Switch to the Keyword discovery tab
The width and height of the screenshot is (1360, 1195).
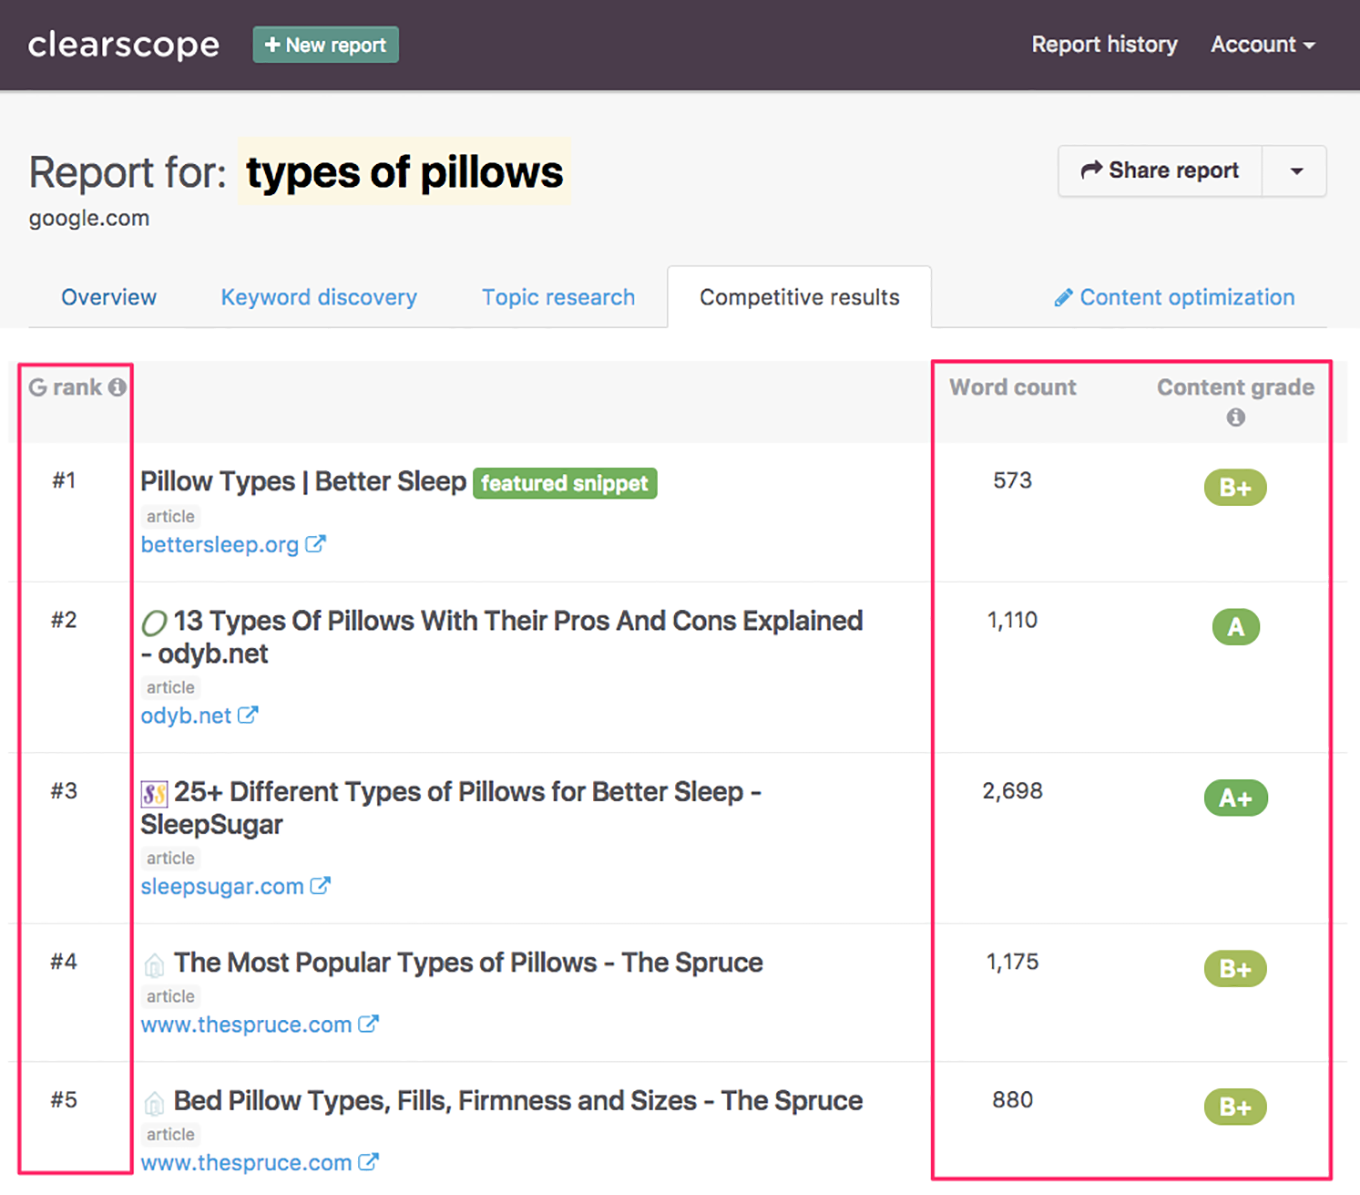[319, 297]
